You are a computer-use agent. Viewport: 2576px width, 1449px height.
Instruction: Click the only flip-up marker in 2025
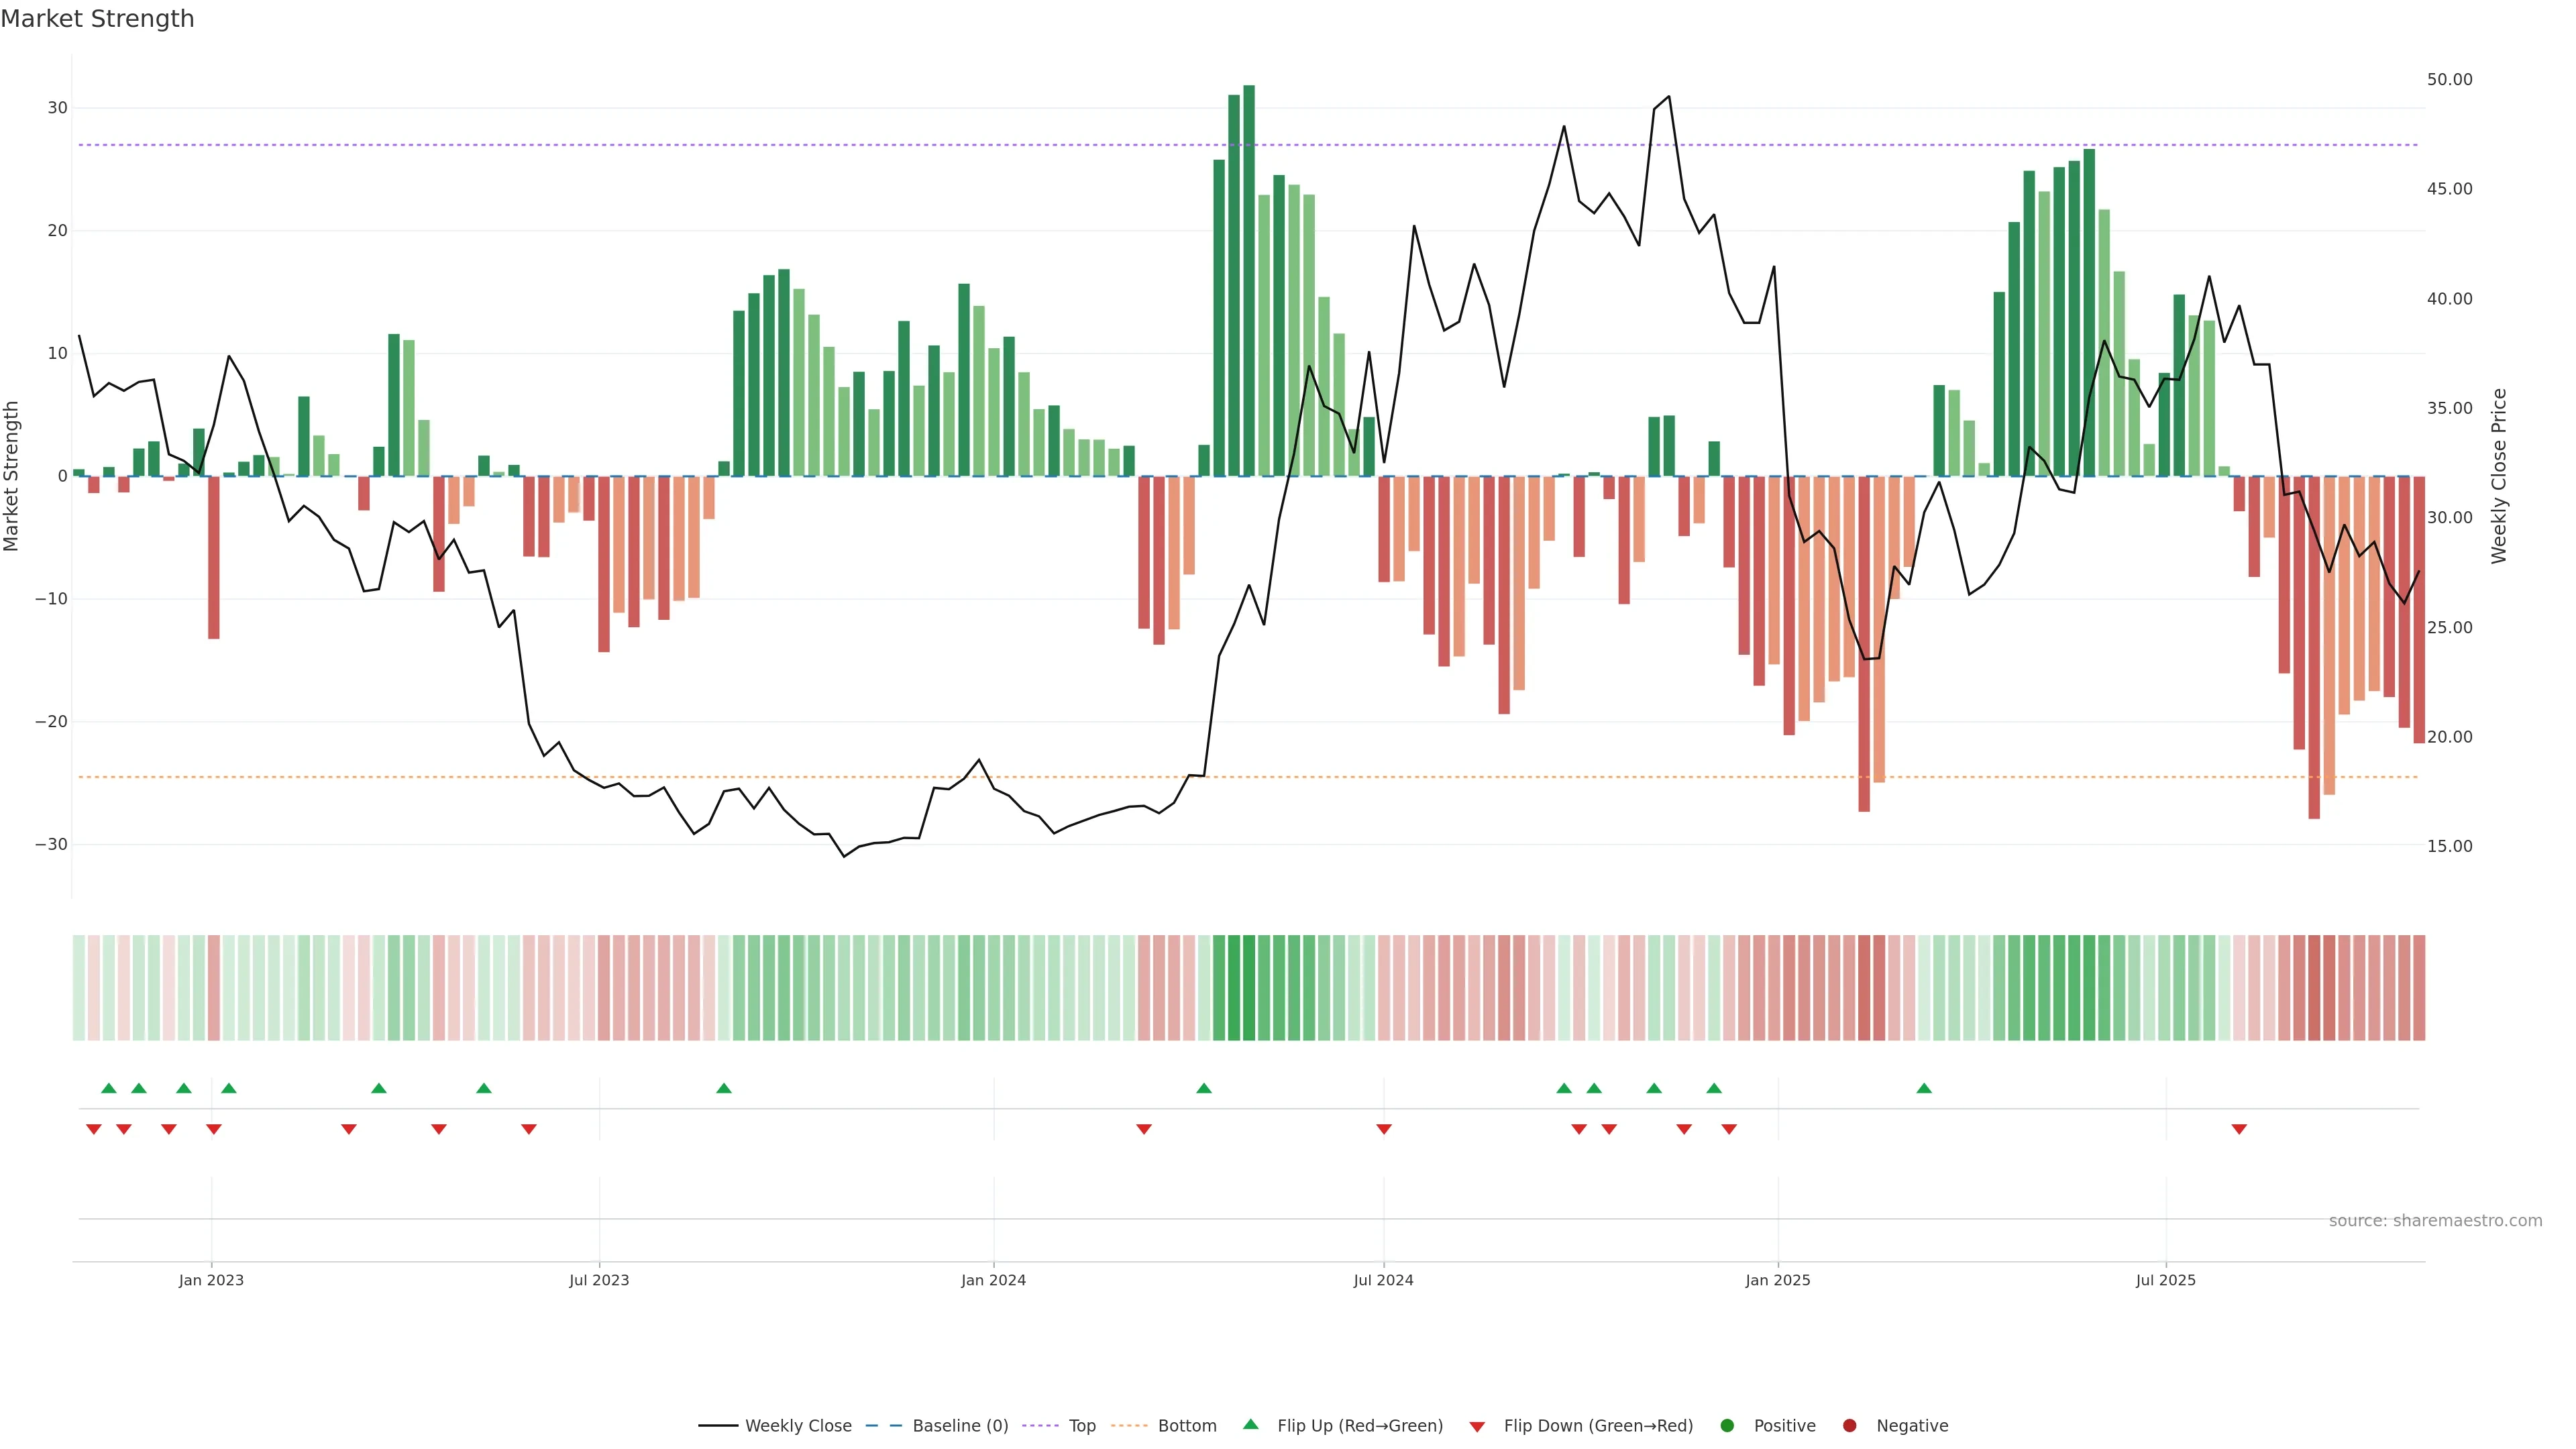coord(1924,1088)
